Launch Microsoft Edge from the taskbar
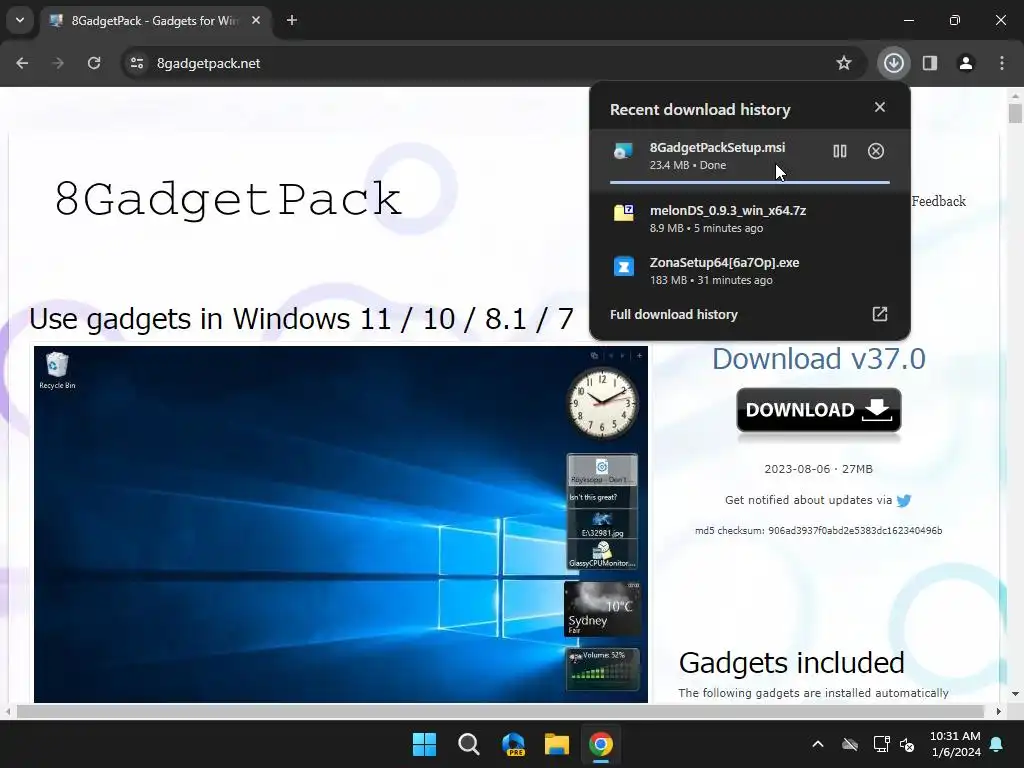1024x768 pixels. (513, 744)
